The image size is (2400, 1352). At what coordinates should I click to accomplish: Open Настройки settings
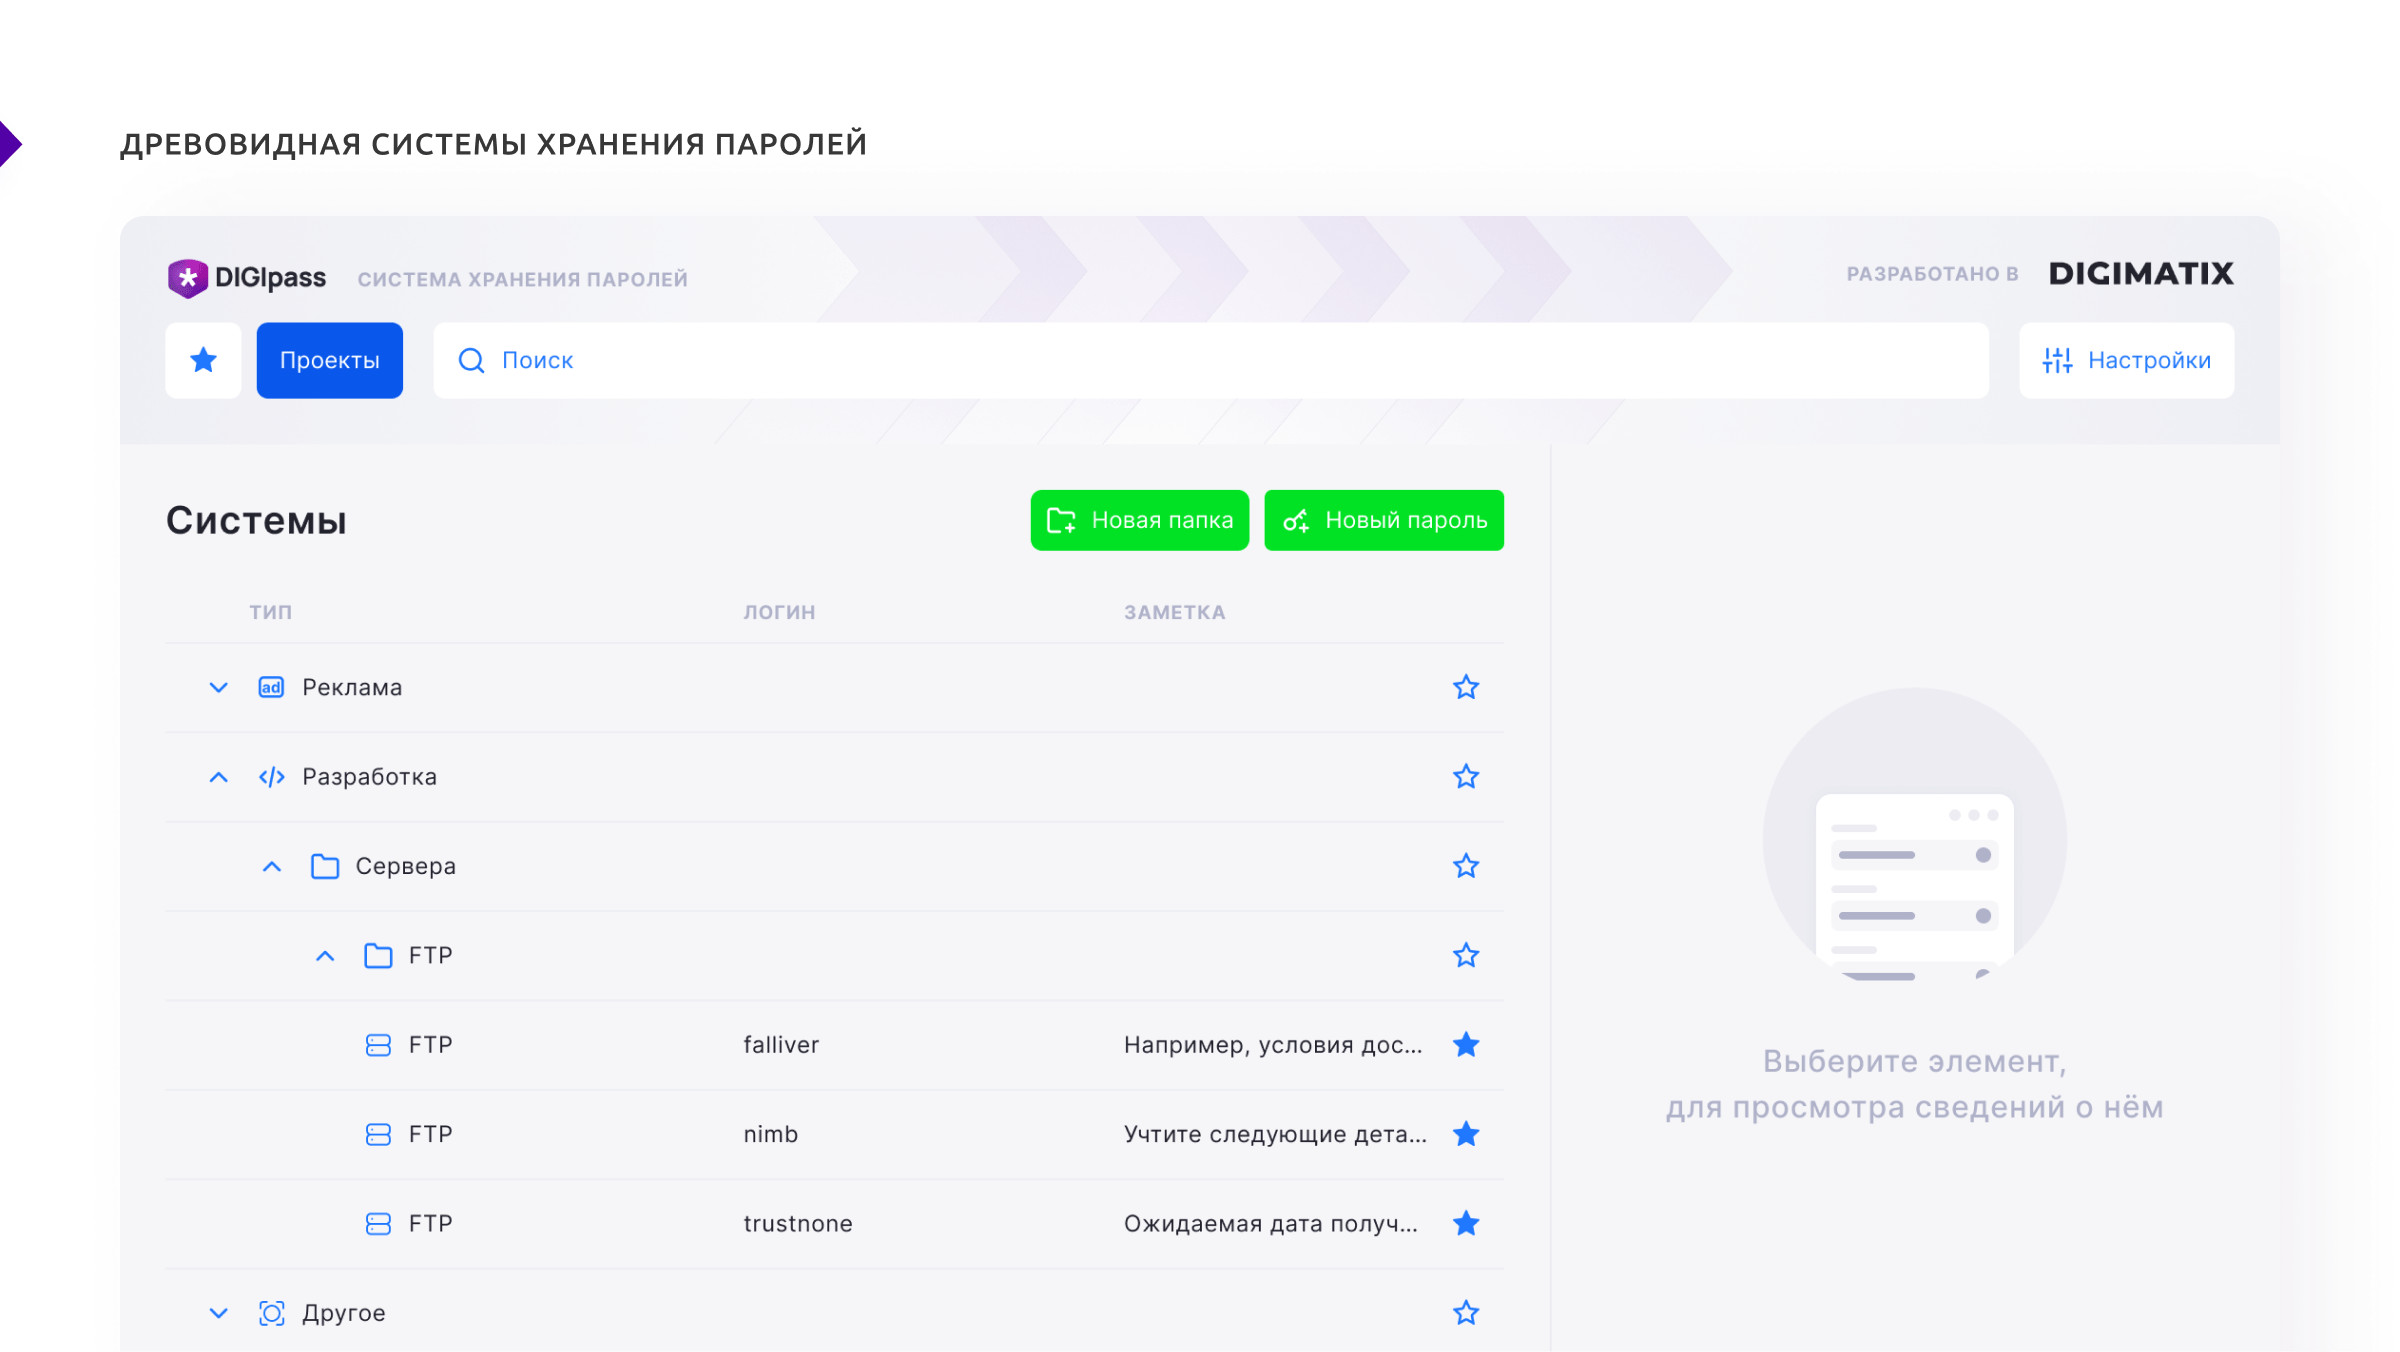tap(2126, 360)
